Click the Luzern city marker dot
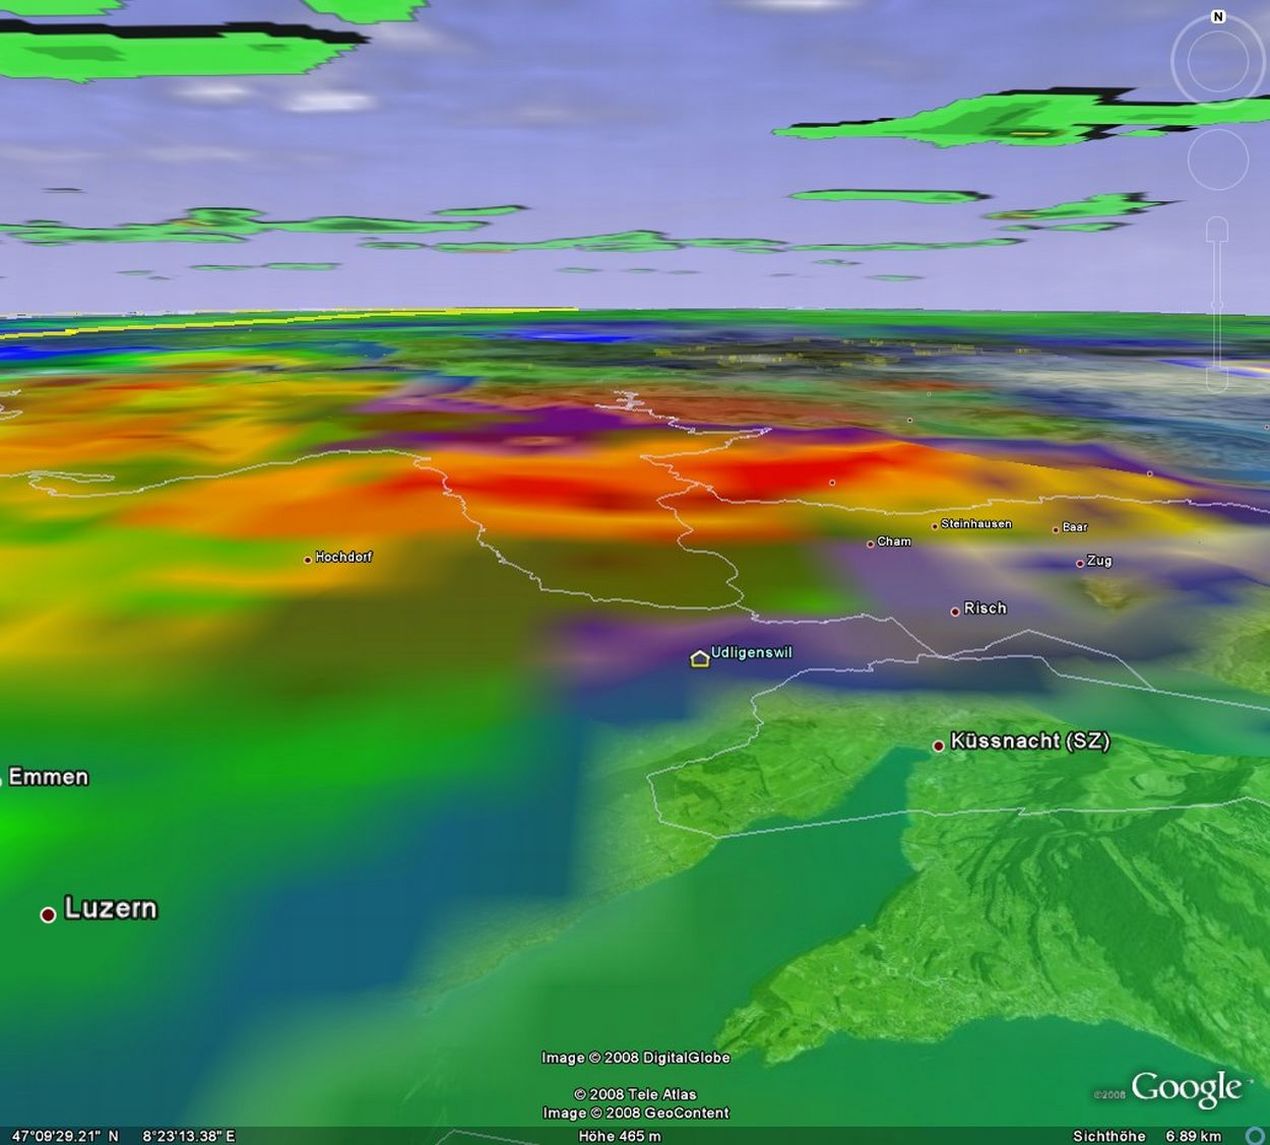Image resolution: width=1270 pixels, height=1145 pixels. point(47,914)
